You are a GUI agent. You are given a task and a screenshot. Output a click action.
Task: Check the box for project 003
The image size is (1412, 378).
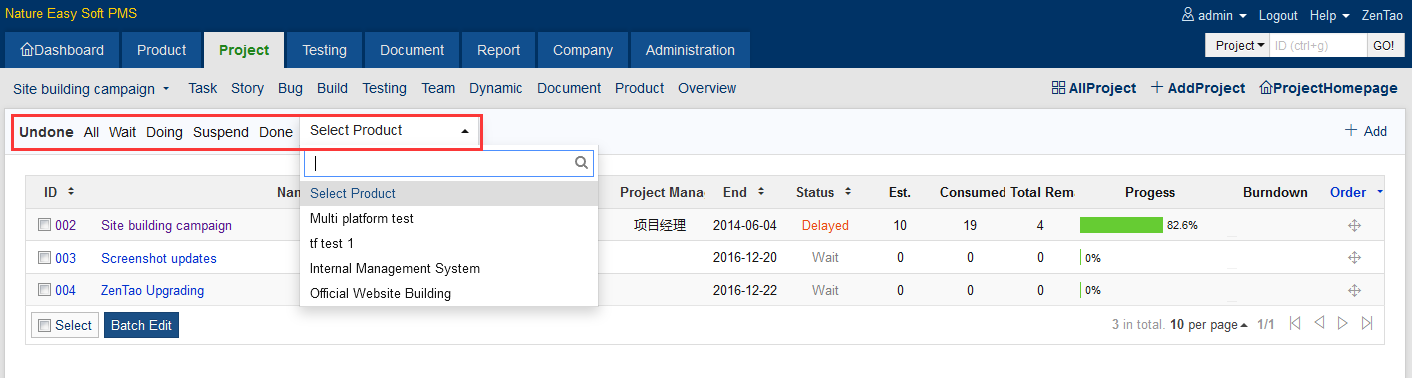click(44, 258)
